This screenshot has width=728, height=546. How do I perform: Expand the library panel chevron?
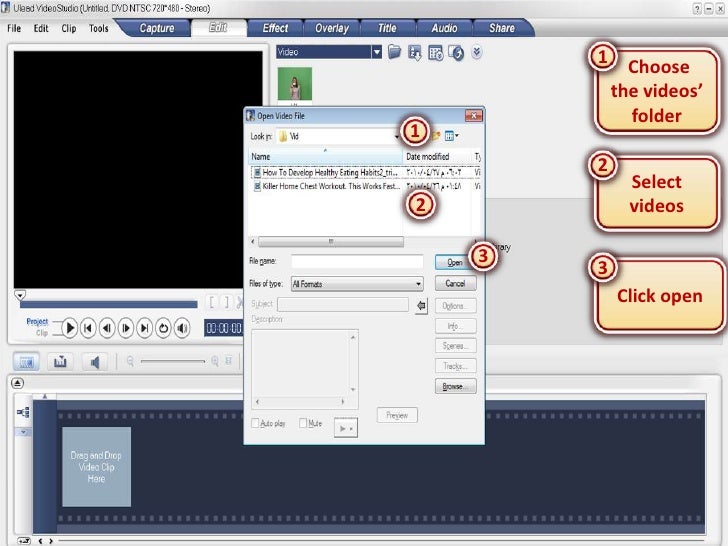(476, 52)
